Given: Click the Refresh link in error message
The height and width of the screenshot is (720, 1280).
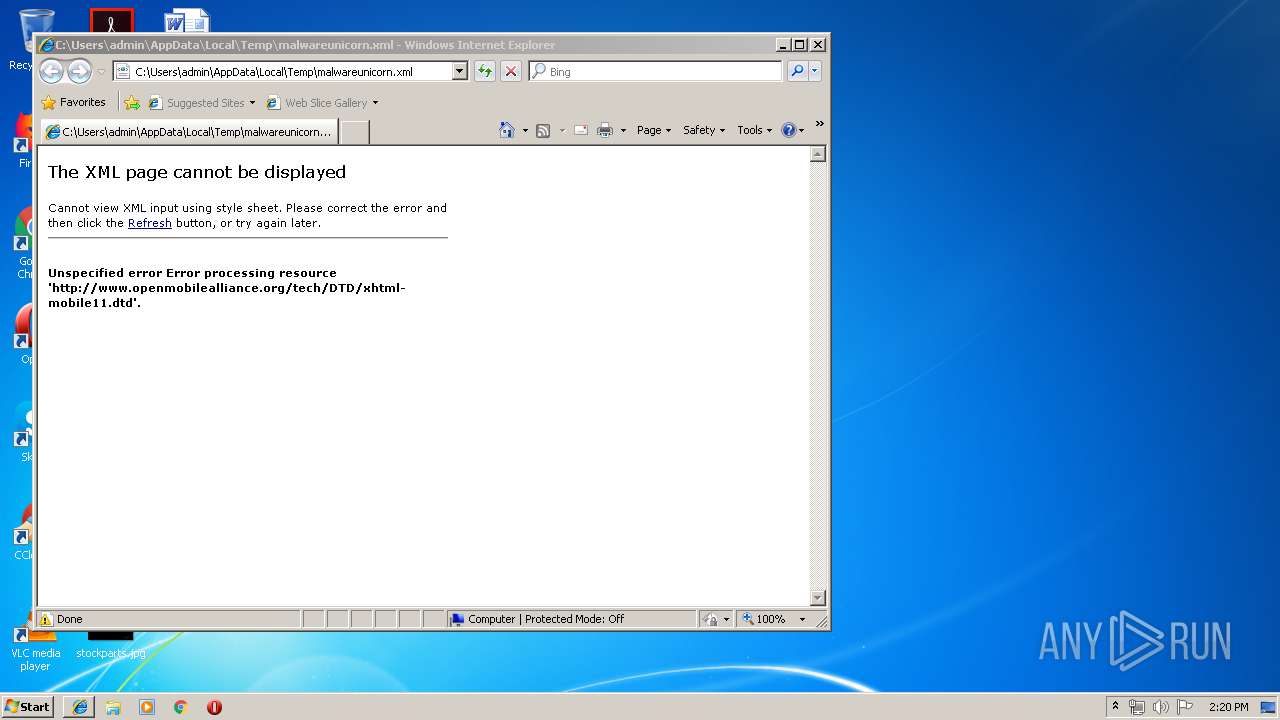Looking at the screenshot, I should point(150,223).
